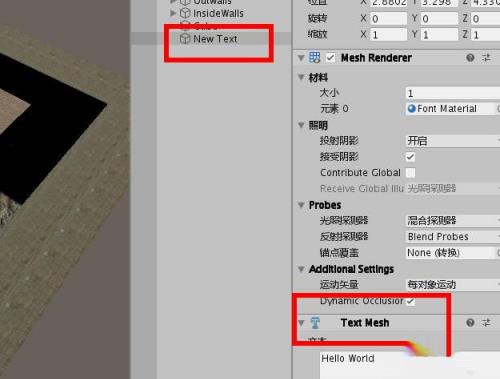Click the 旋转 rotation label
The width and height of the screenshot is (500, 379).
click(x=317, y=18)
